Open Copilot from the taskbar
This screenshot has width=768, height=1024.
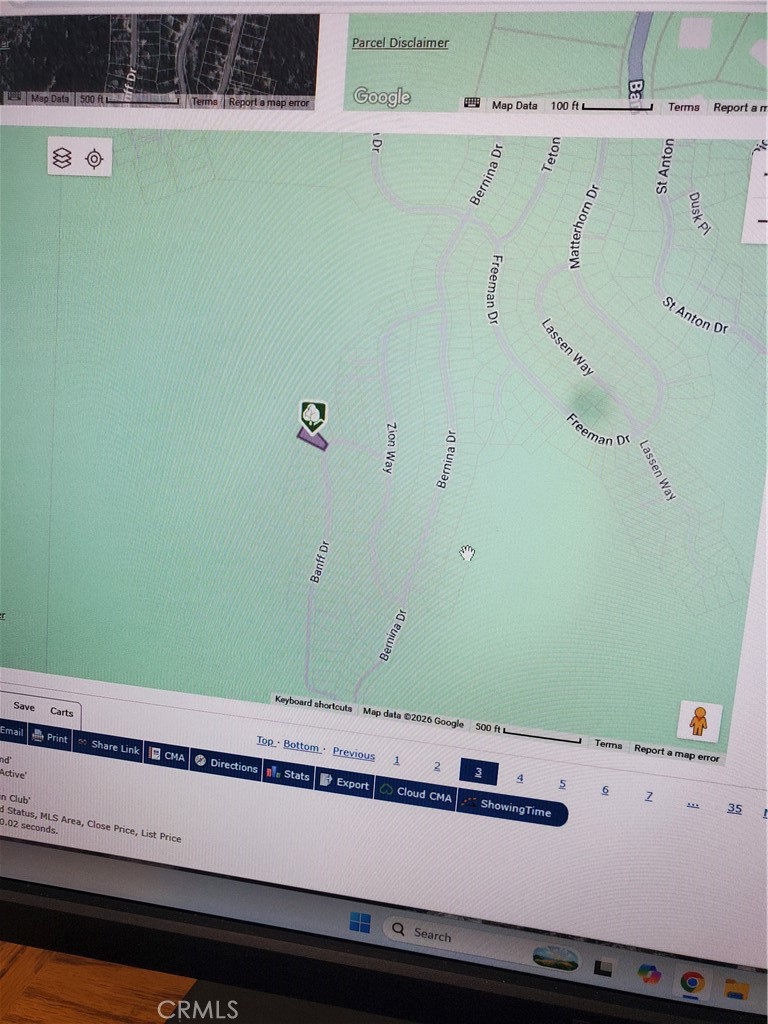[x=649, y=974]
